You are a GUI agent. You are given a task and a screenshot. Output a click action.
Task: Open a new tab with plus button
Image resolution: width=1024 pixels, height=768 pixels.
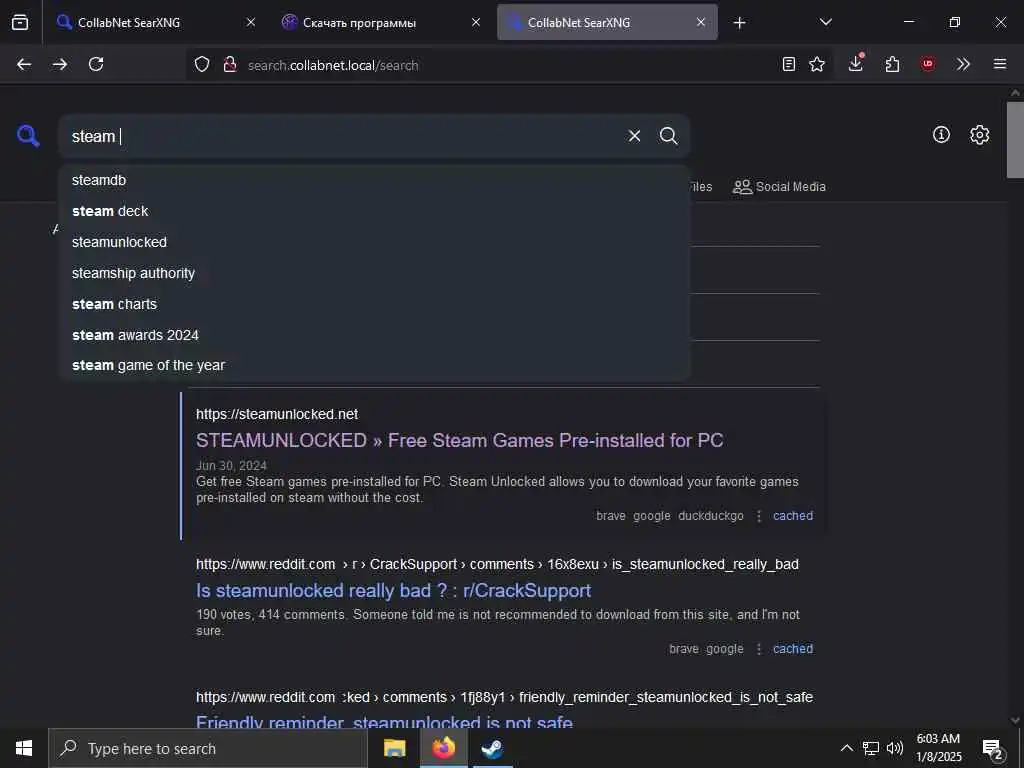tap(739, 23)
